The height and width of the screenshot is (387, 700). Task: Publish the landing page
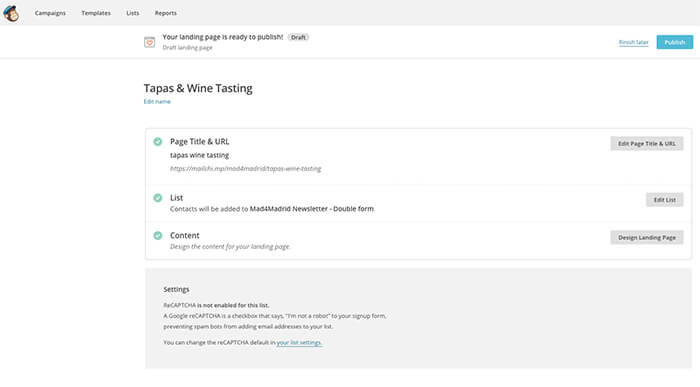(x=675, y=42)
